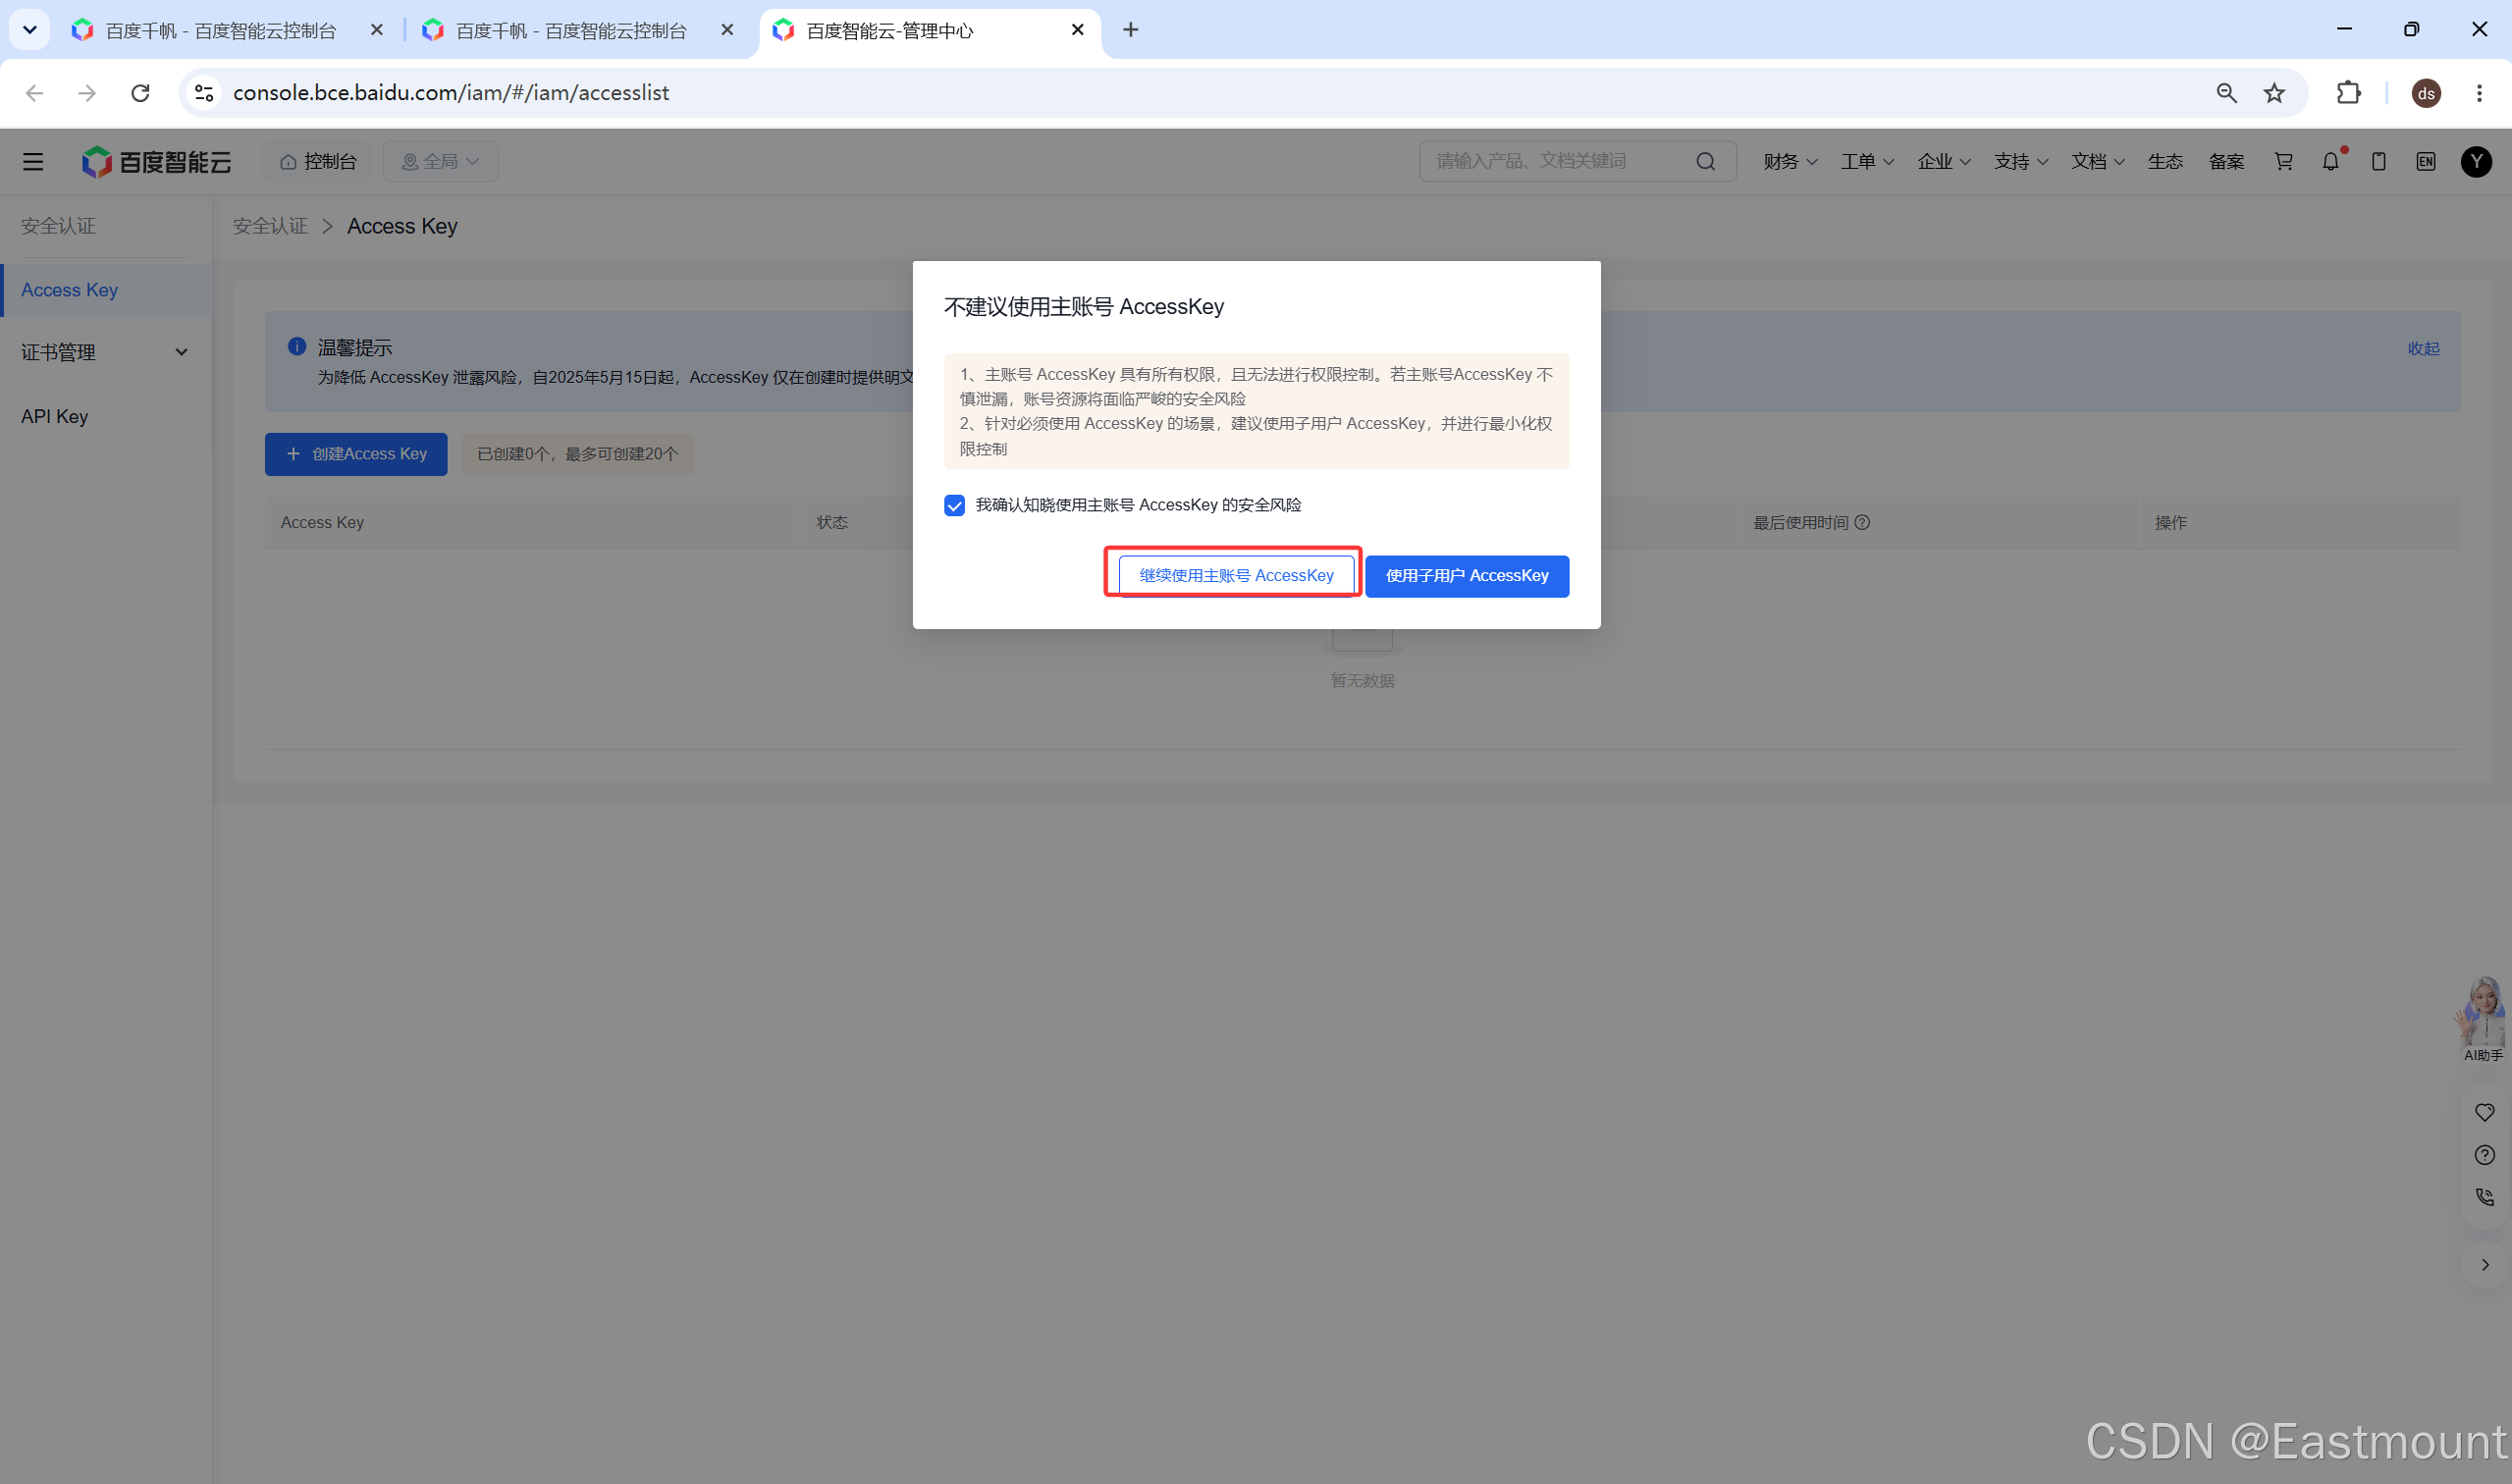This screenshot has width=2512, height=1484.
Task: Uncheck 我确认知晓使用主账号 AccessKey 的安全风险 checkbox
Action: [954, 505]
